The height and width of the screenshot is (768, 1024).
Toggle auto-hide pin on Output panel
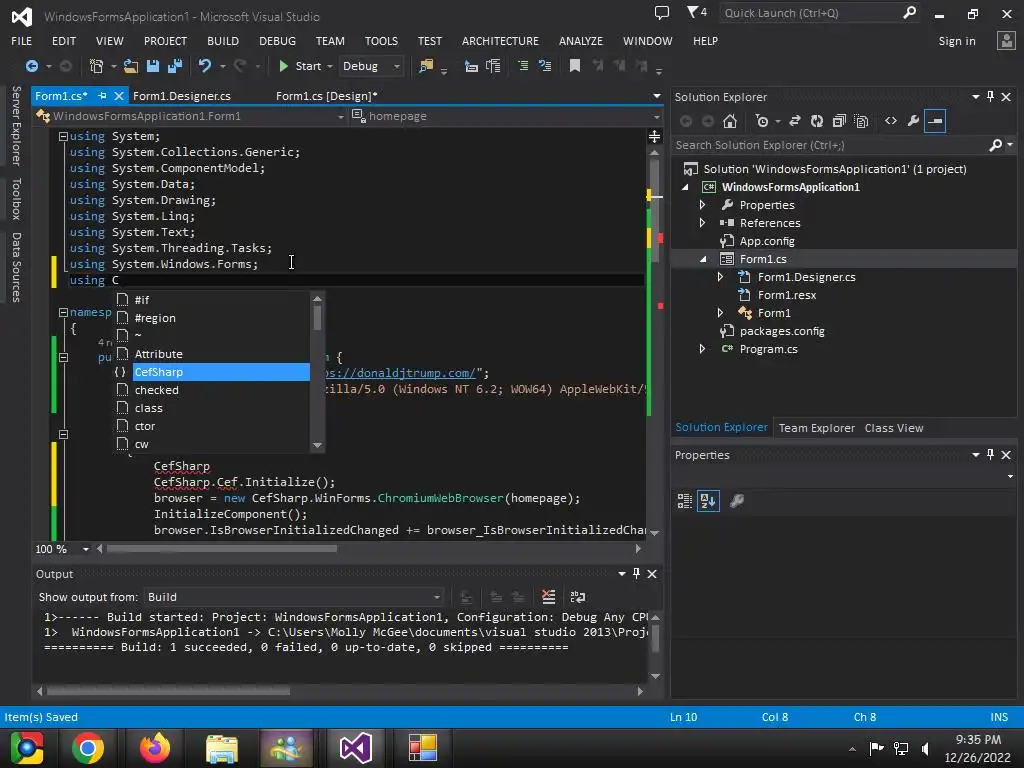(636, 573)
